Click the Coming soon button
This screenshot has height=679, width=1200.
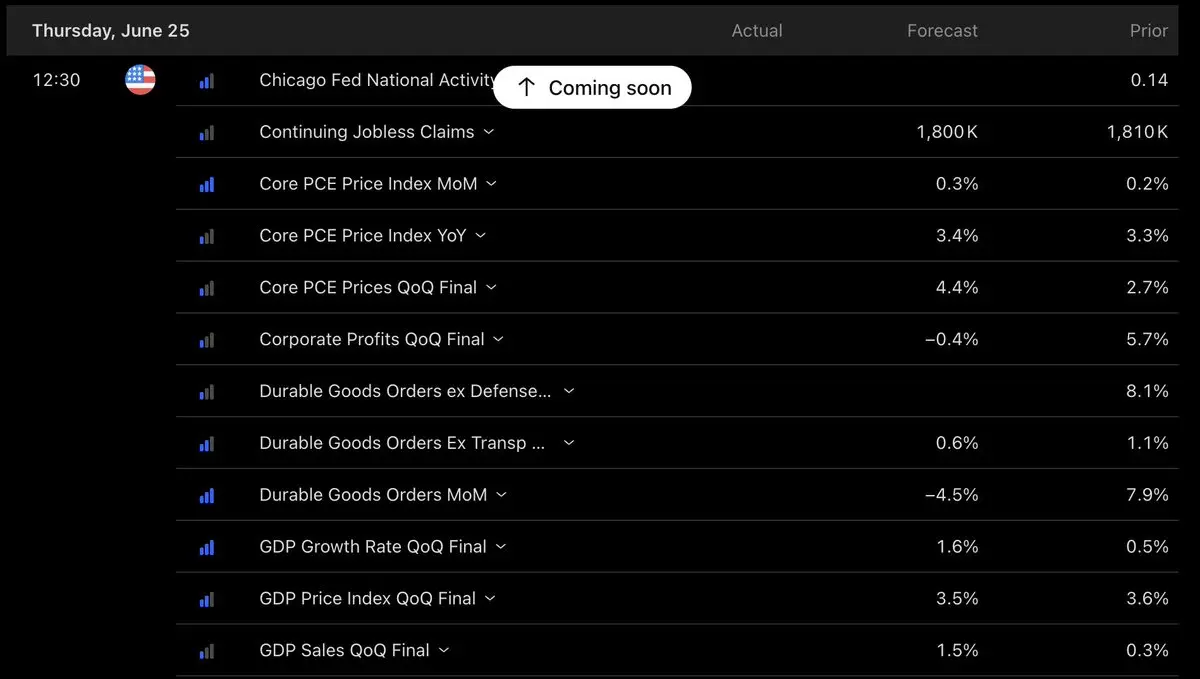(592, 87)
